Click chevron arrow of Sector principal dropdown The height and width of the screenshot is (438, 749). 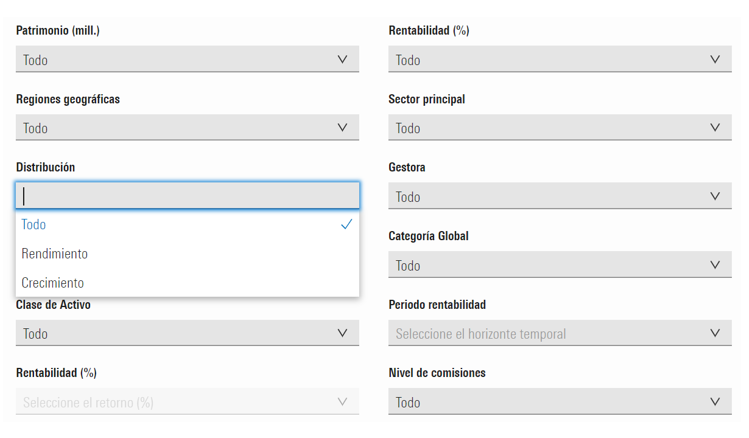coord(715,128)
